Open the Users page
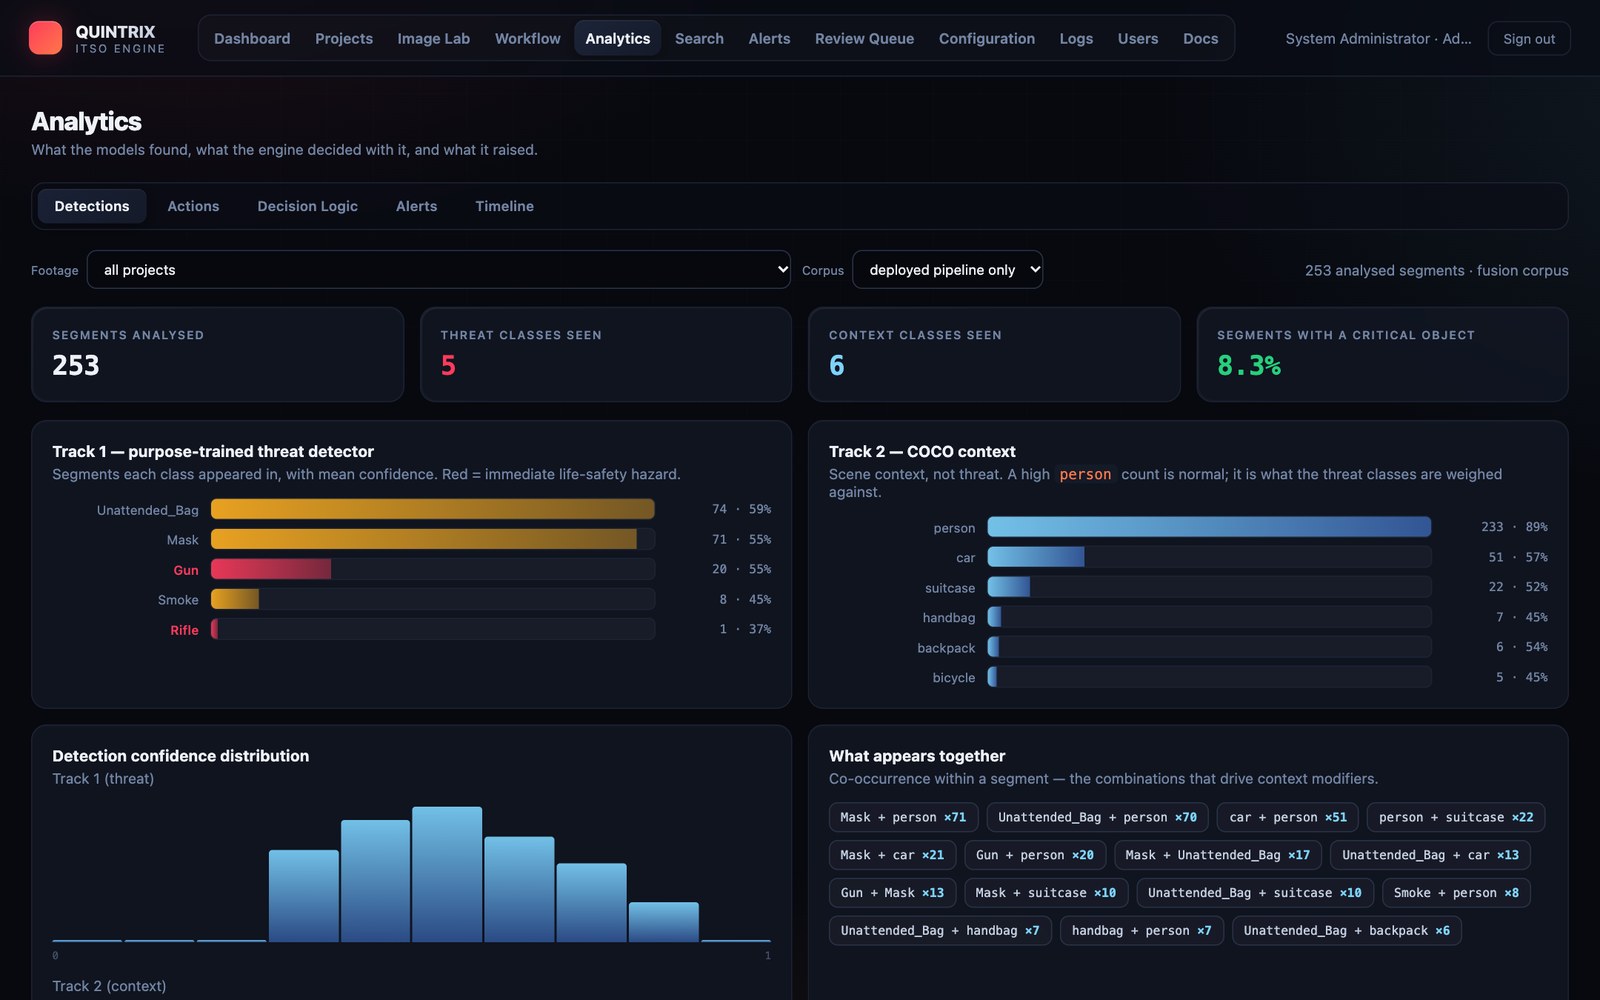Screen dimensions: 1600x1000 (1138, 38)
